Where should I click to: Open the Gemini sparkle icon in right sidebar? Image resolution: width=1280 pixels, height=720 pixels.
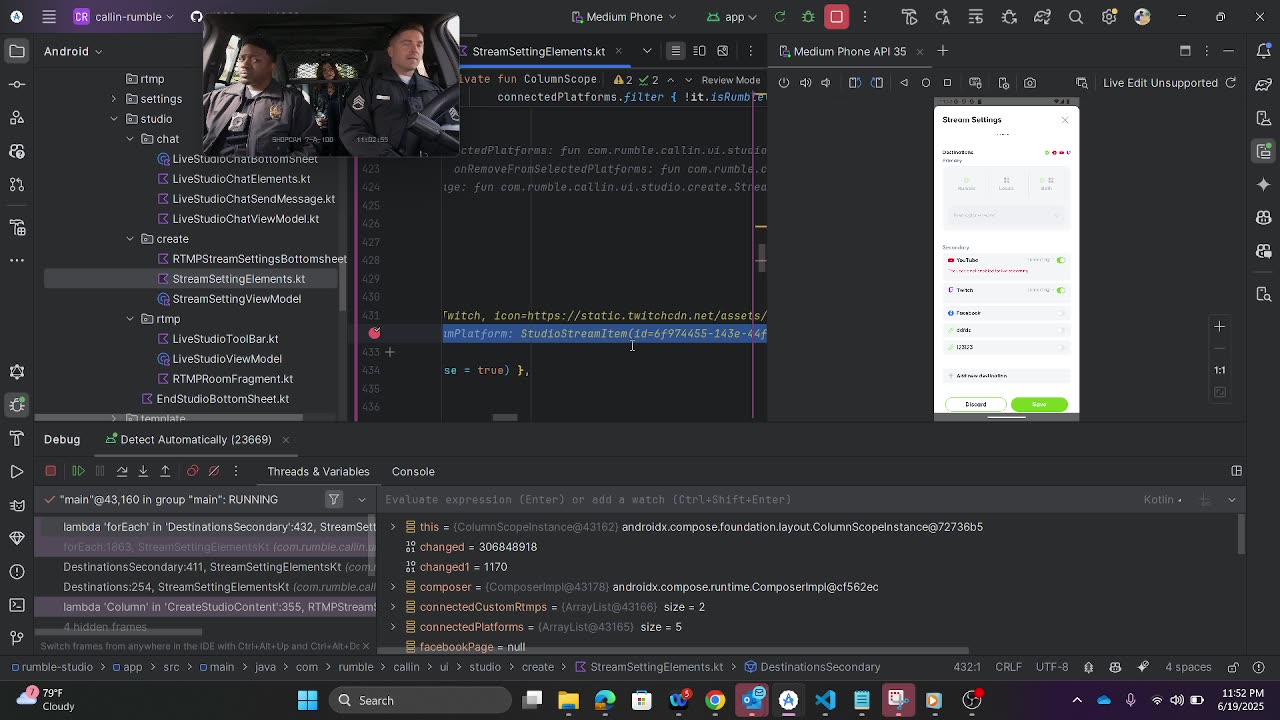point(1264,185)
